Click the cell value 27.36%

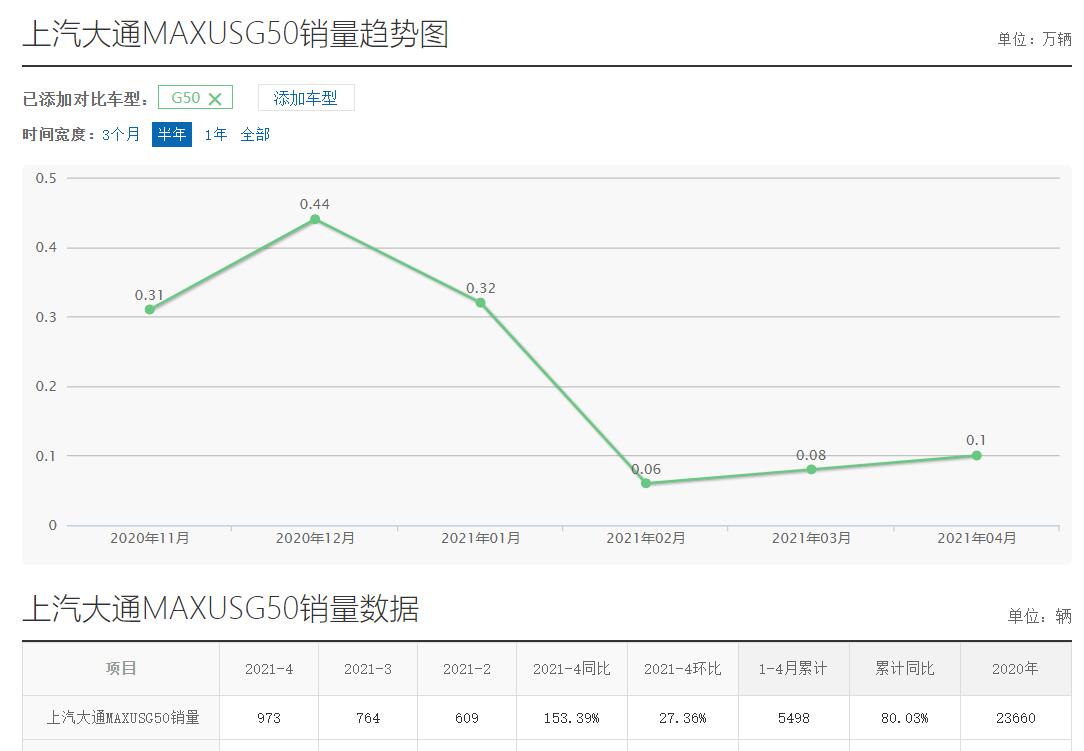[682, 718]
